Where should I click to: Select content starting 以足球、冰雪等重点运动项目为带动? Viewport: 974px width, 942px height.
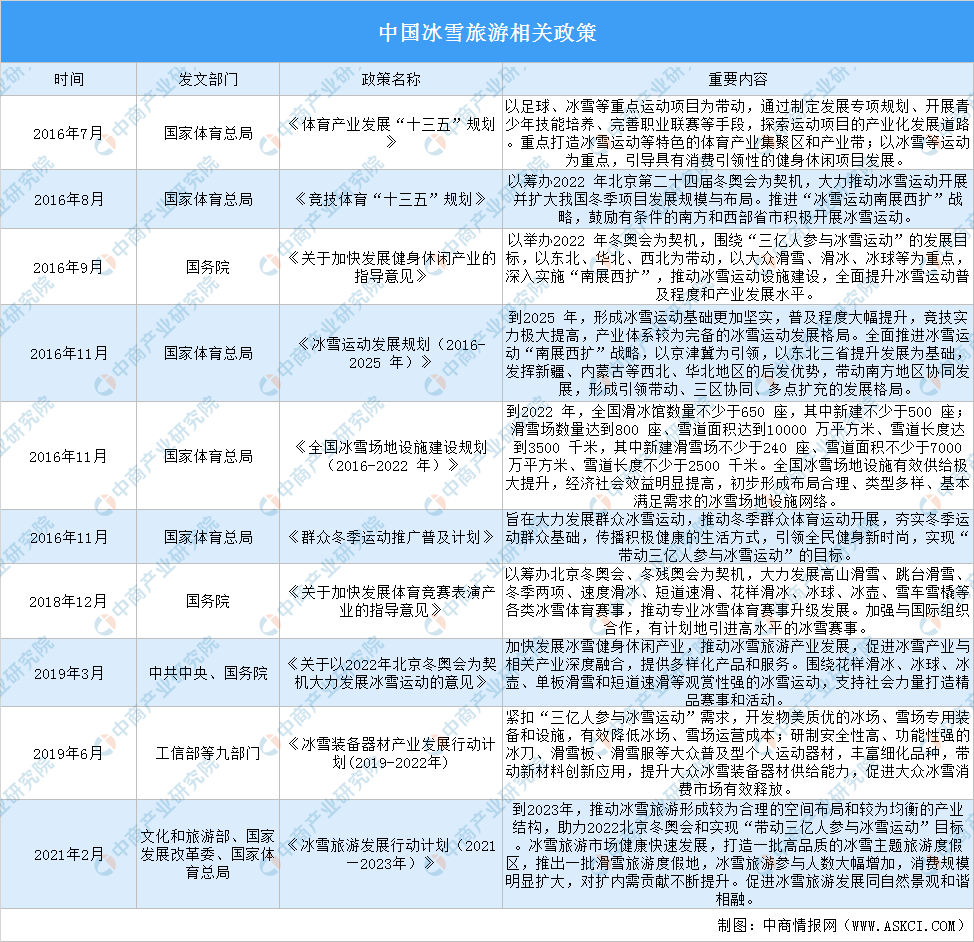pos(737,133)
